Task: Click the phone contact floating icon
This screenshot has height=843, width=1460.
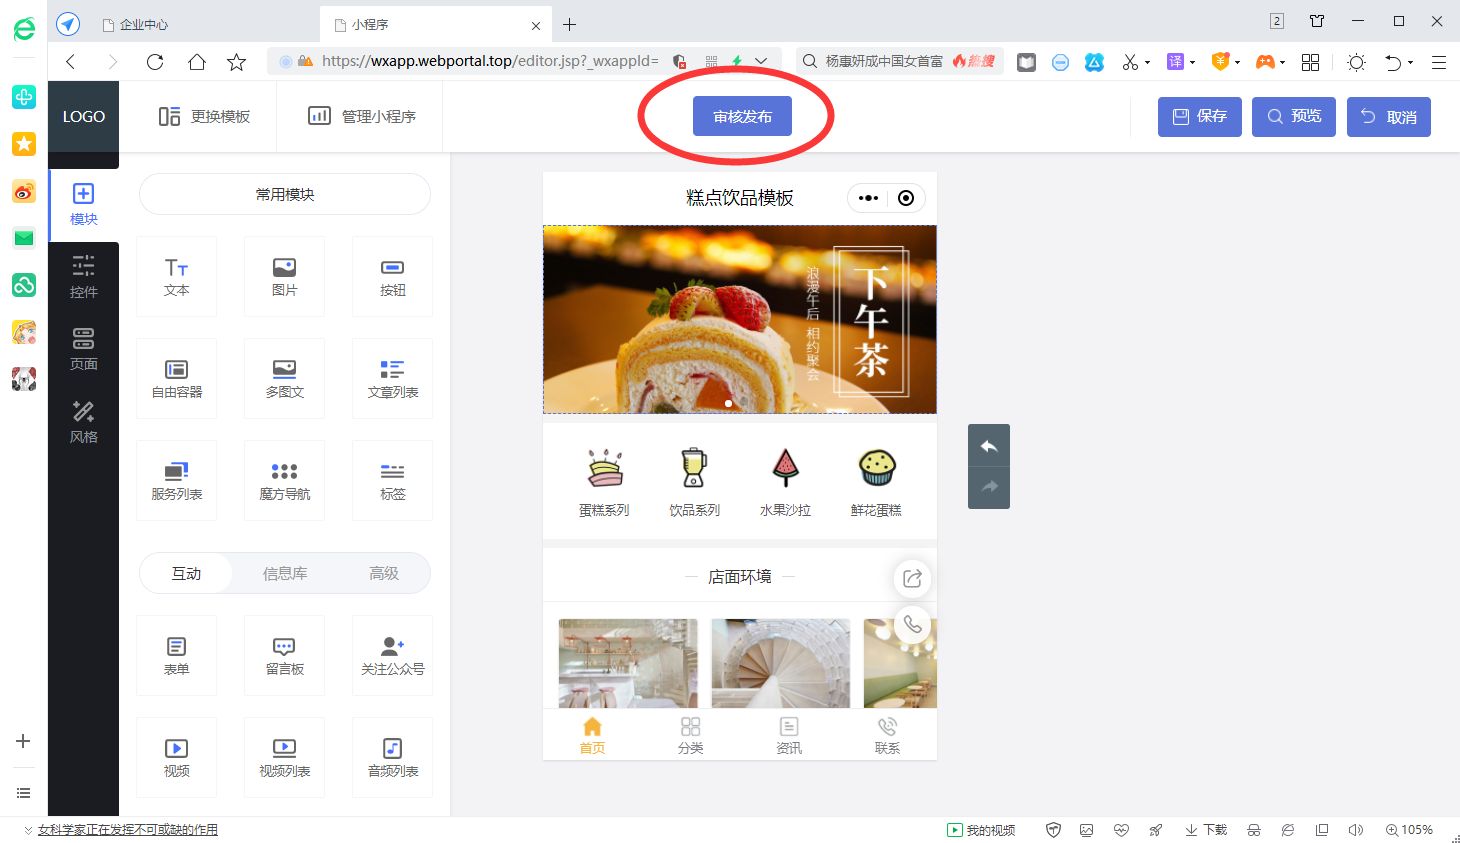Action: pyautogui.click(x=913, y=625)
